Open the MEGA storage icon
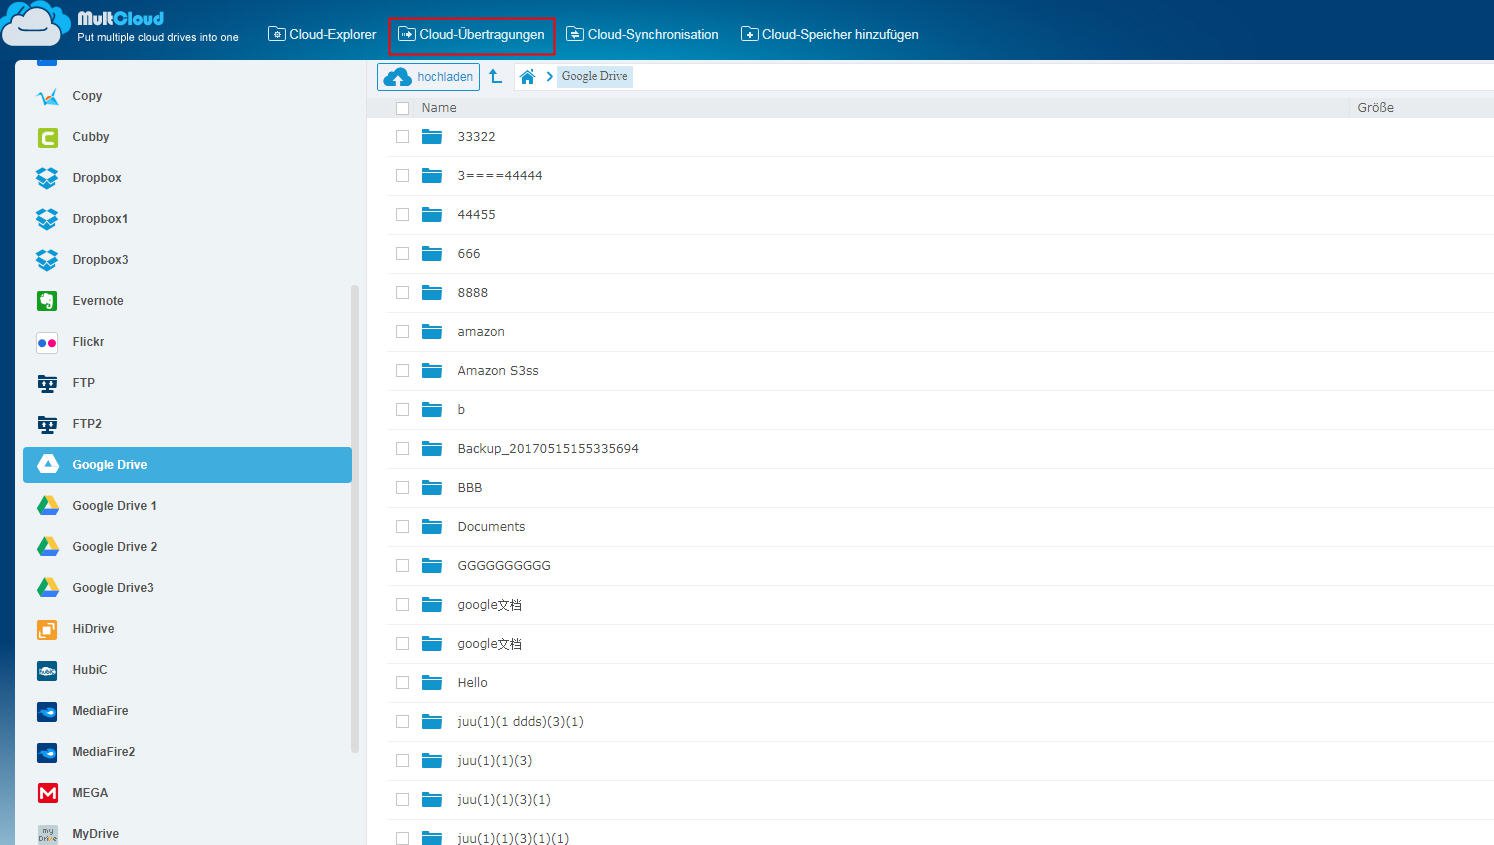1494x845 pixels. 47,793
